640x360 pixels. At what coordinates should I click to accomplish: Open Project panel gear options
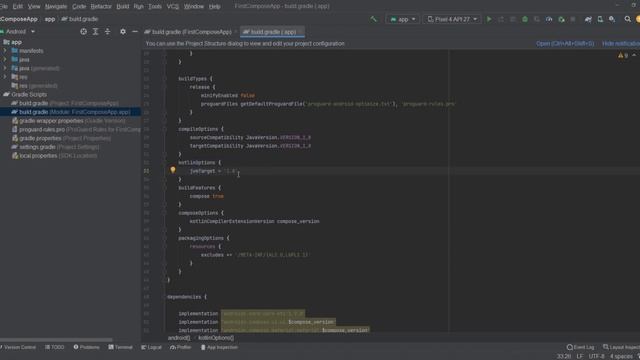(123, 31)
